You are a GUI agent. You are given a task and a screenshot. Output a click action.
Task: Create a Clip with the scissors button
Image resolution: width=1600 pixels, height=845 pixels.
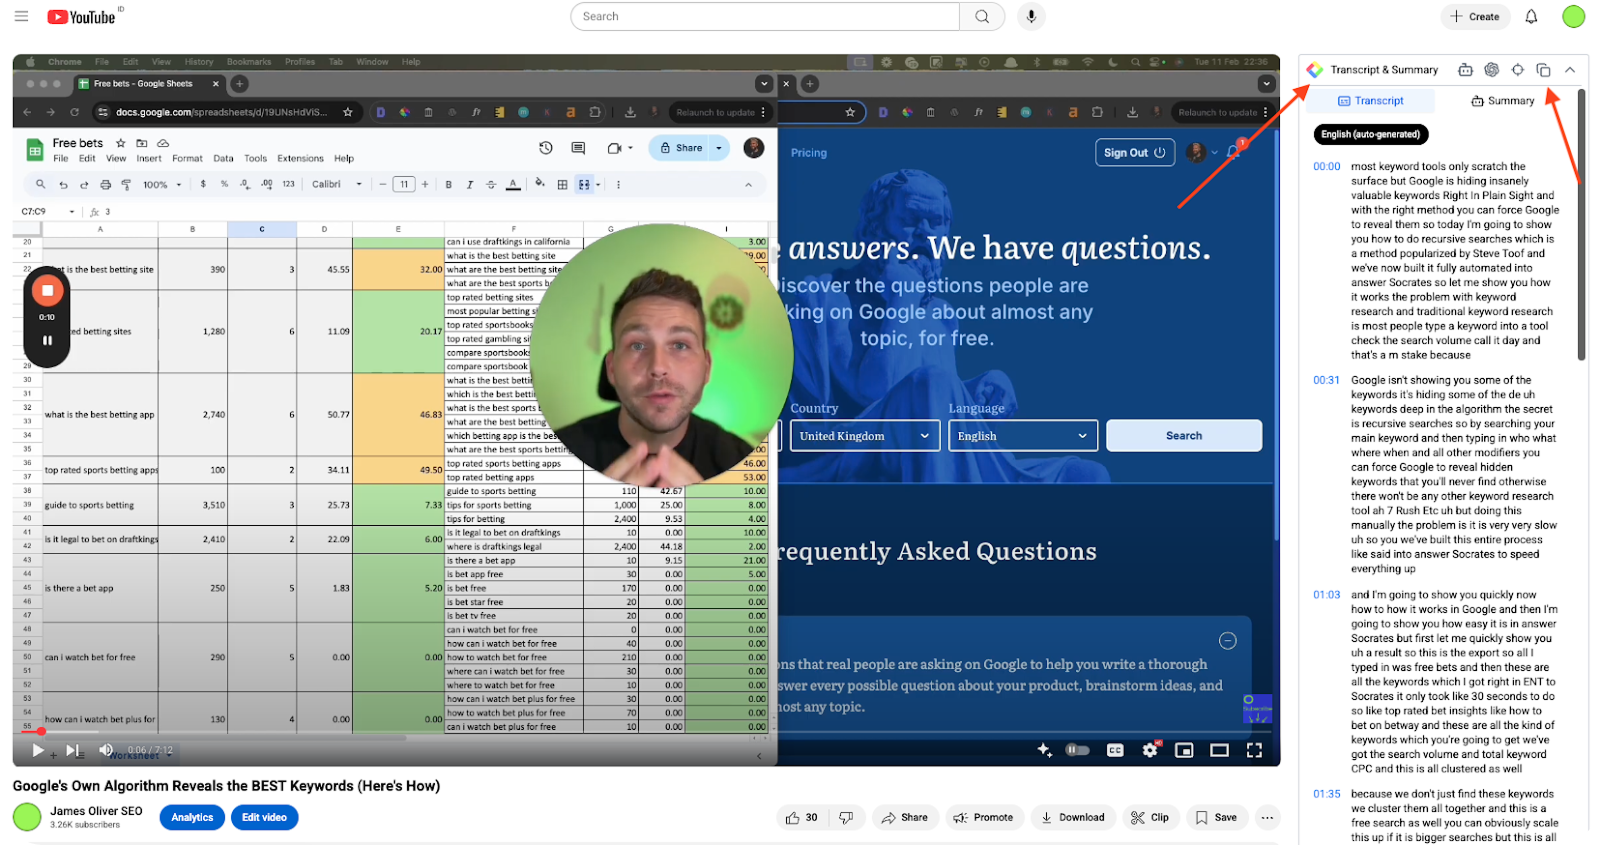tap(1150, 817)
